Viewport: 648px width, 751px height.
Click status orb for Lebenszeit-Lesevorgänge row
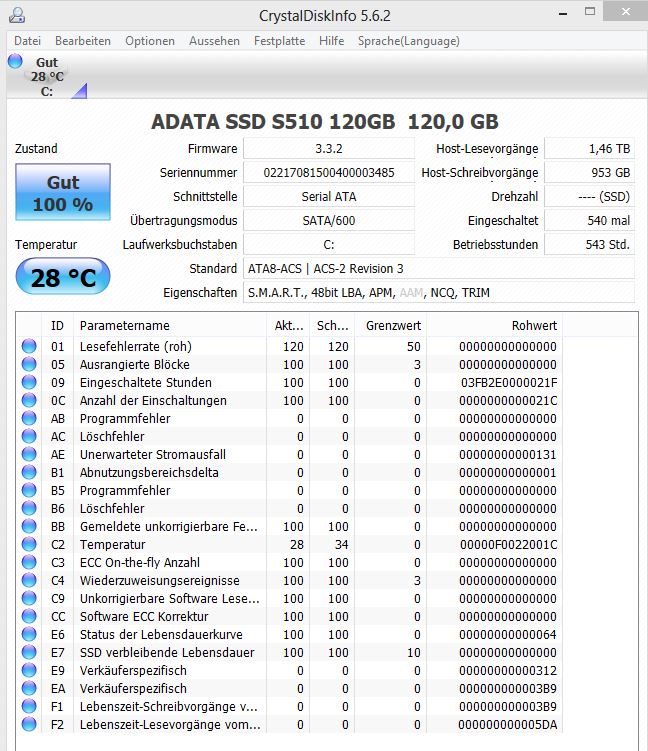pos(29,724)
